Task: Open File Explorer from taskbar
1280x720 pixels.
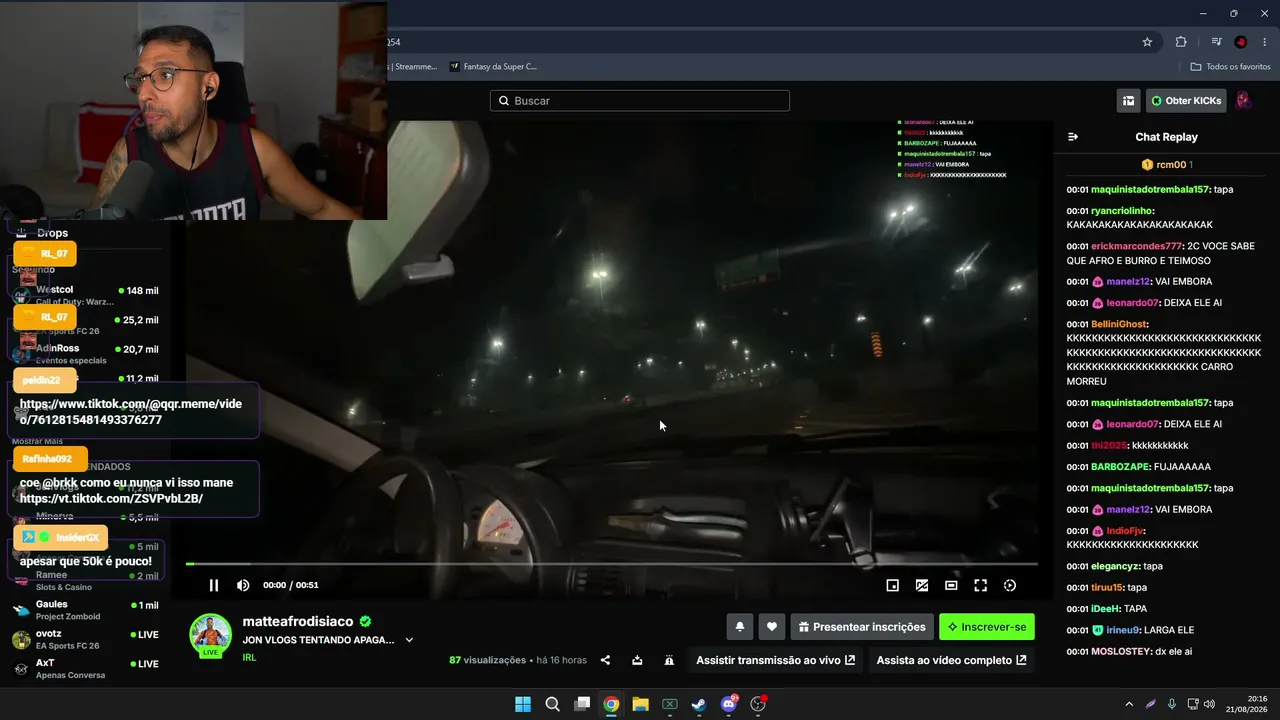Action: pos(640,704)
